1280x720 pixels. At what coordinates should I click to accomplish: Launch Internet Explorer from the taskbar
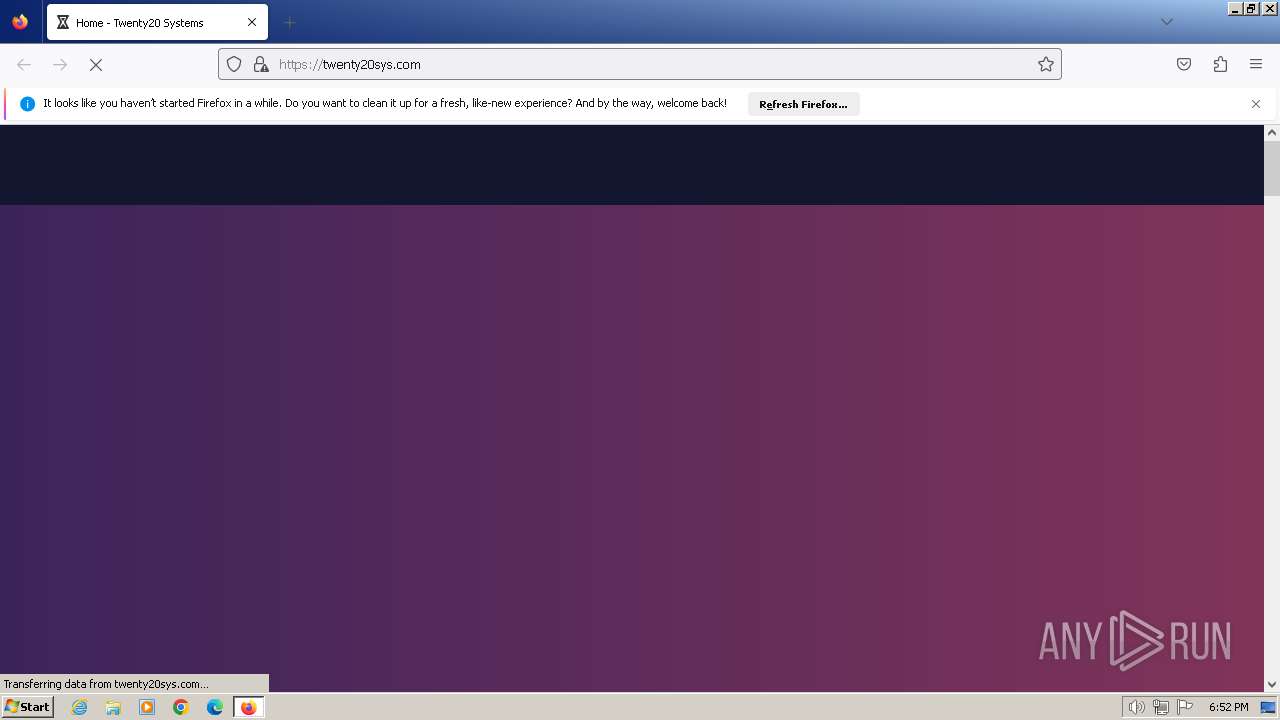tap(80, 707)
